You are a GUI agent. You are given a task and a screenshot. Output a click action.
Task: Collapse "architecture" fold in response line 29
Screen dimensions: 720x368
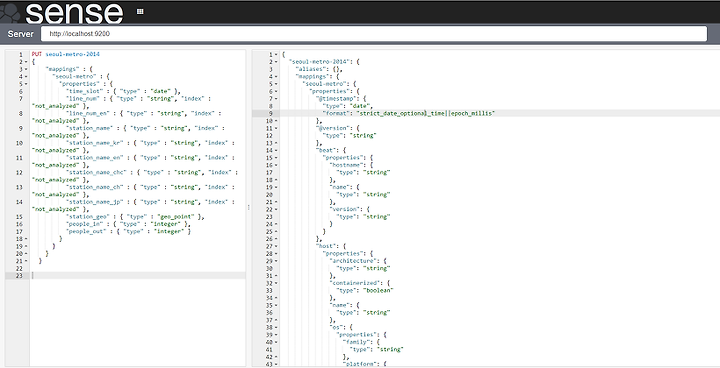click(x=276, y=260)
